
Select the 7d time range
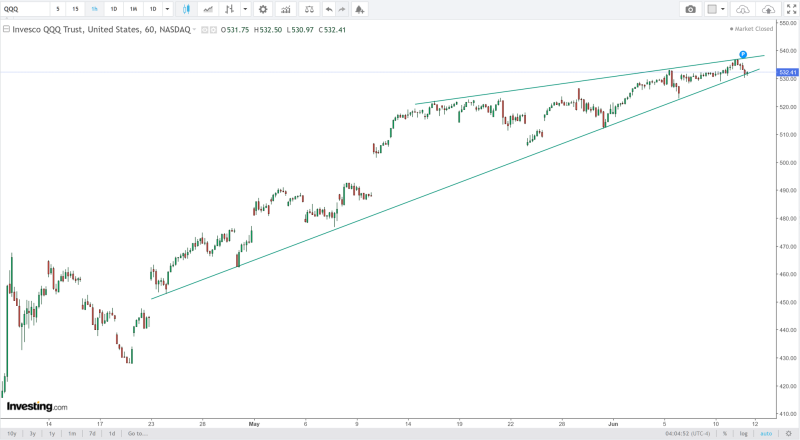[92, 433]
